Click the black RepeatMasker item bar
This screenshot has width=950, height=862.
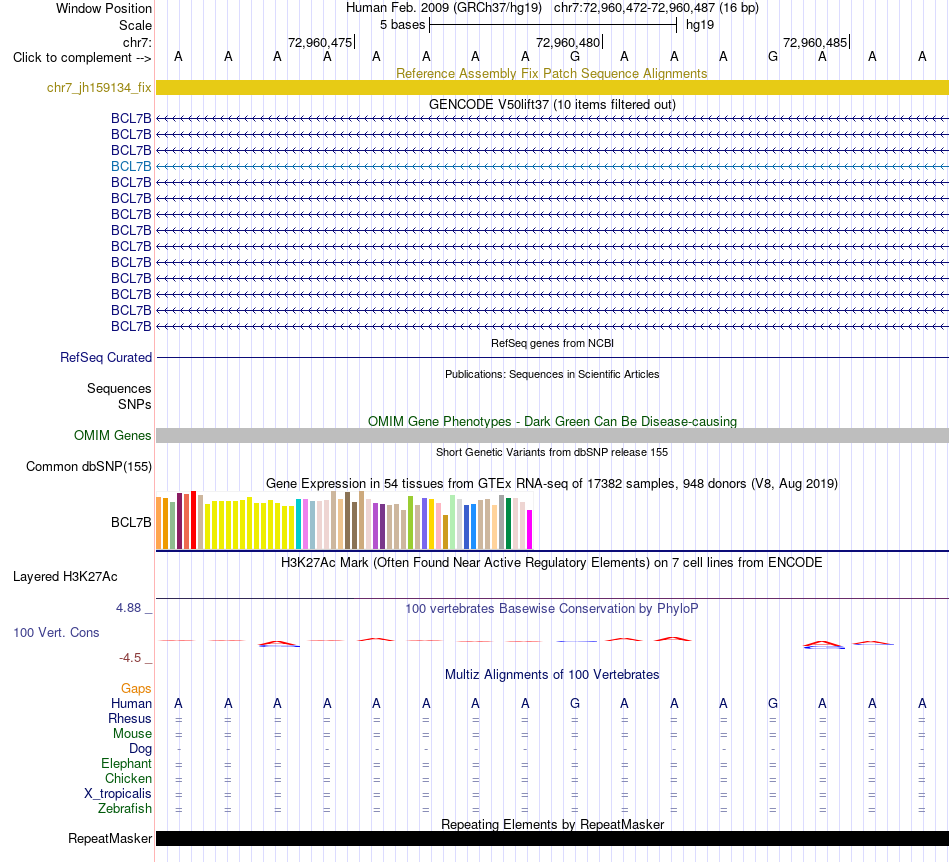[552, 838]
